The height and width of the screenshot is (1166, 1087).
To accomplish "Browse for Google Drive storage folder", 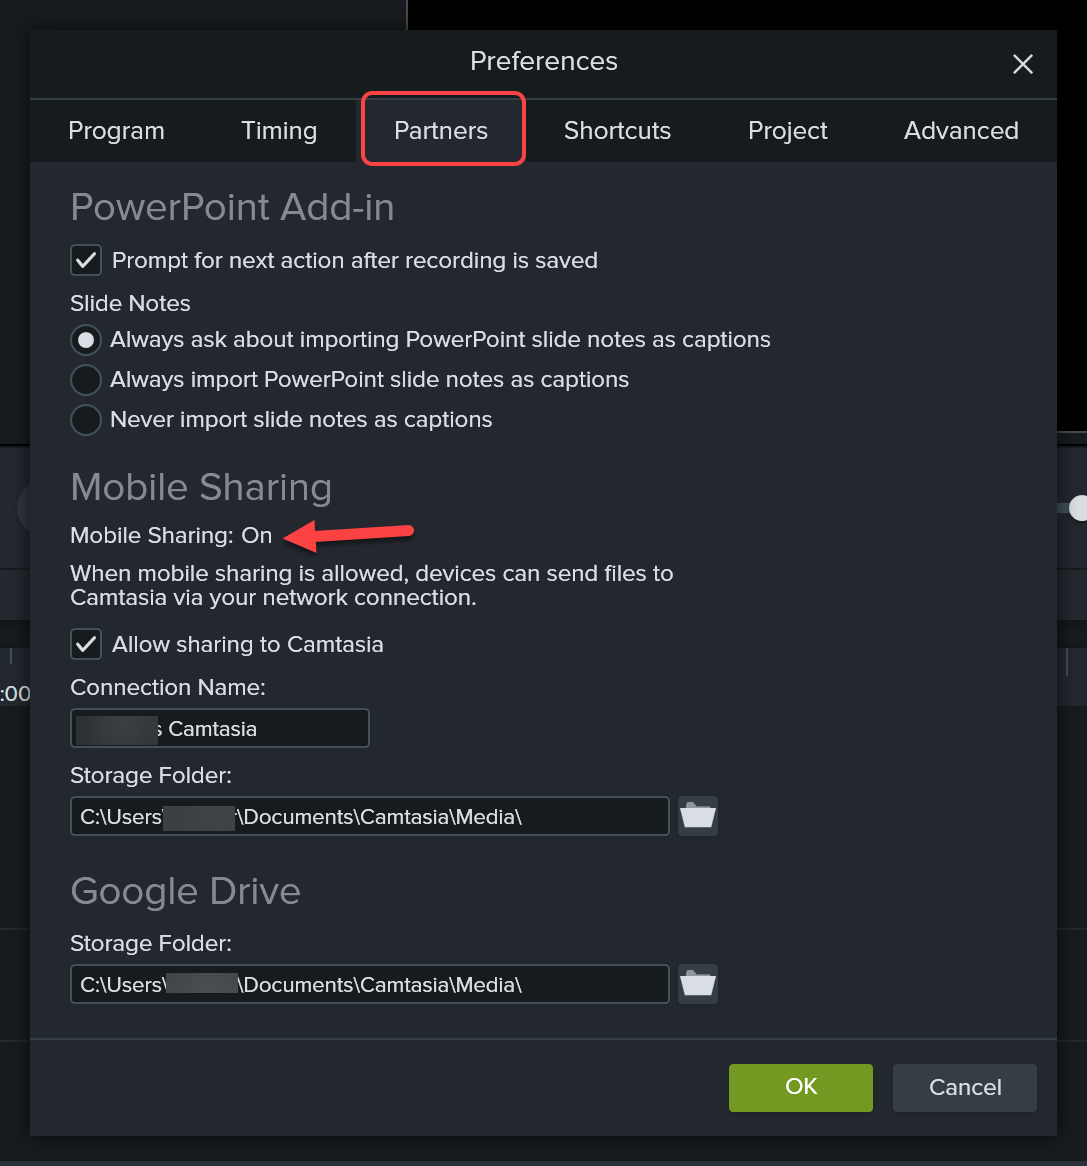I will coord(698,984).
